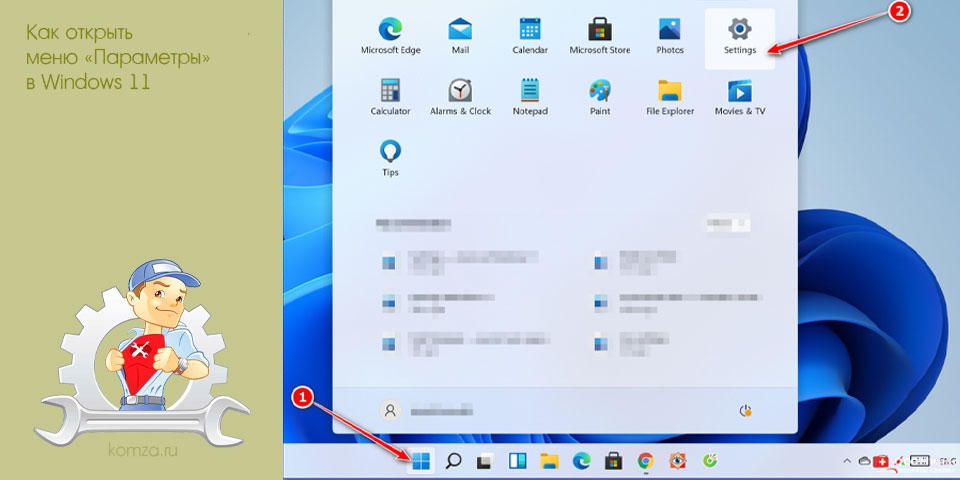Open the green circular app on taskbar
The image size is (960, 480).
tap(710, 461)
